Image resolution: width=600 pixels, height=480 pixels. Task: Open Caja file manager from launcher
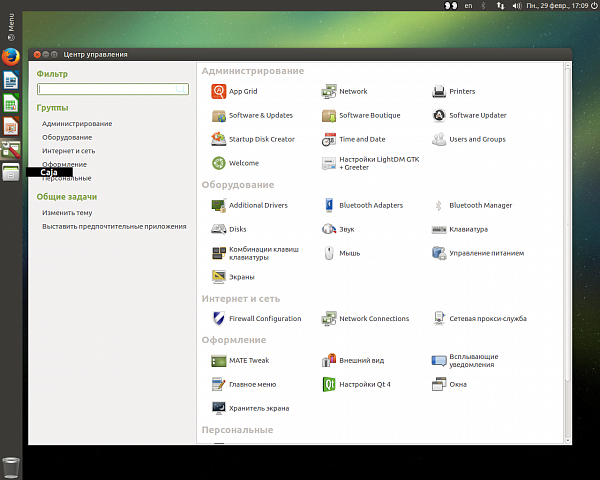[x=11, y=172]
